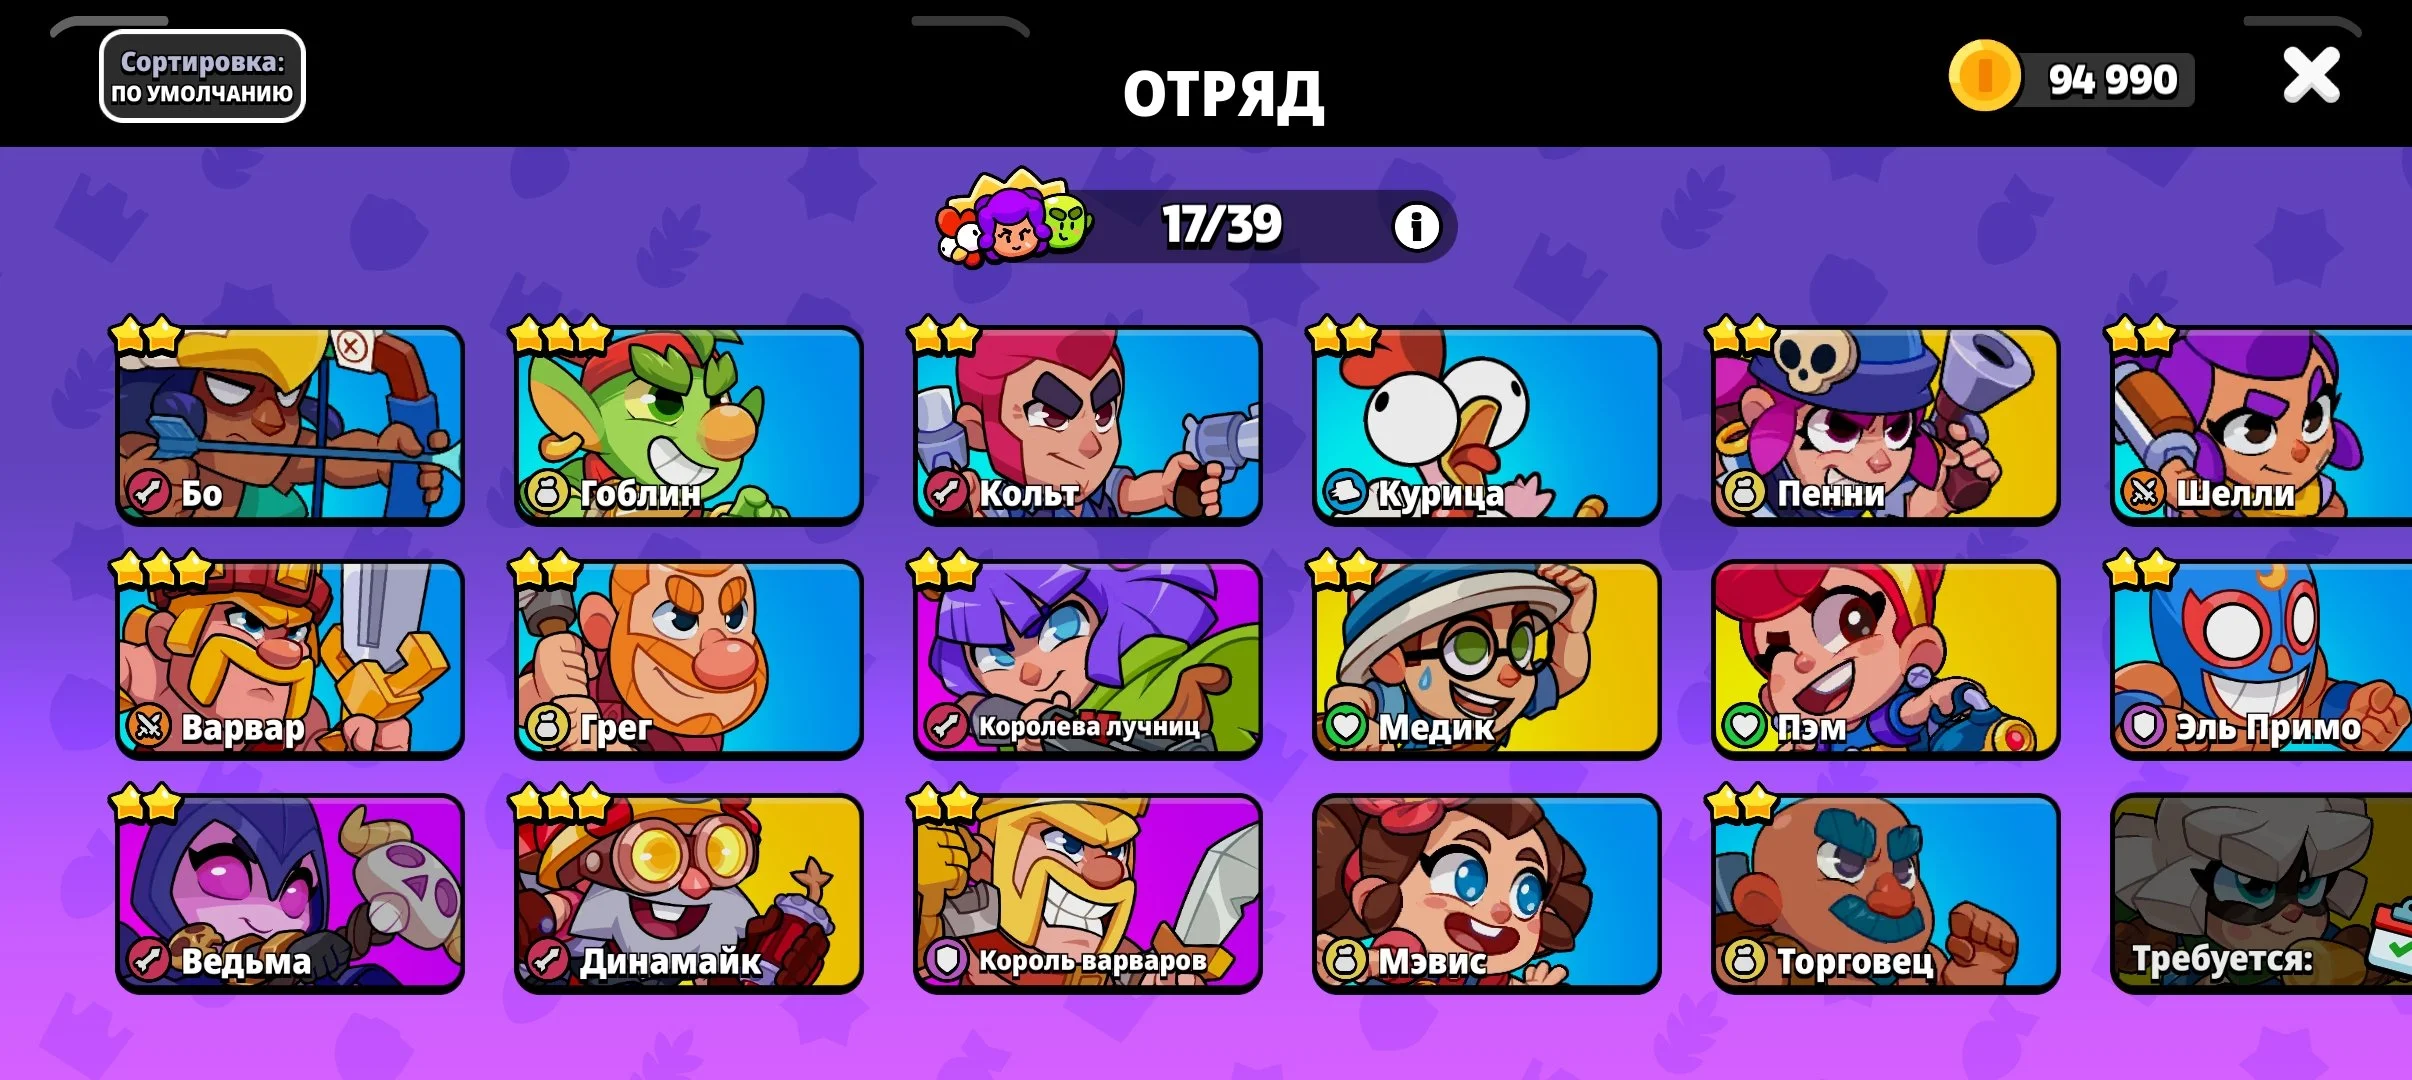Open the Курица chicken card

(1487, 425)
